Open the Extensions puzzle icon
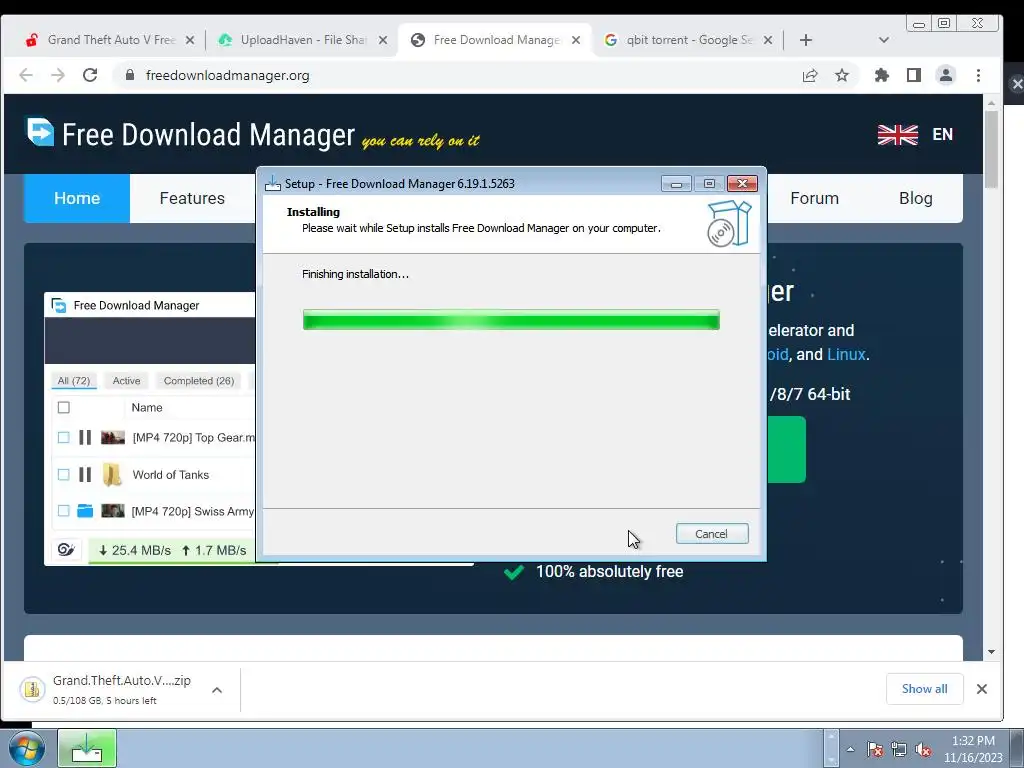The image size is (1024, 768). [882, 75]
